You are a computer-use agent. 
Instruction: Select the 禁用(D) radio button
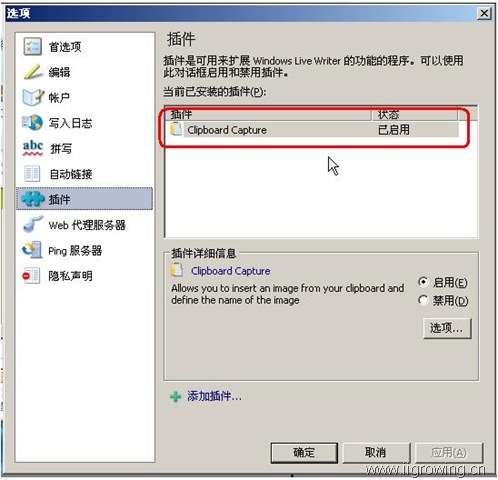423,300
